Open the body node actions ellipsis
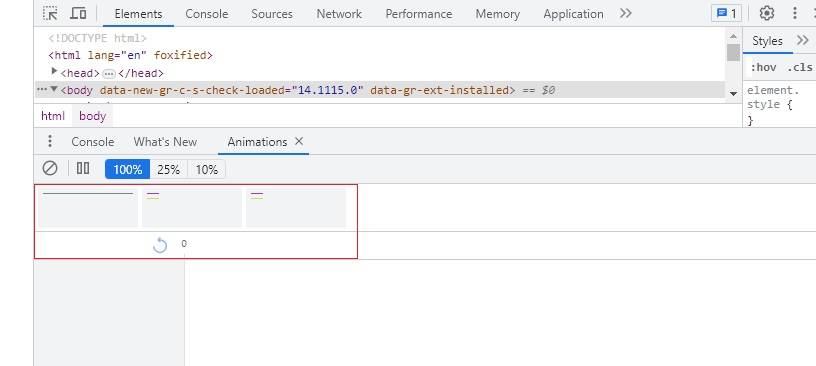The height and width of the screenshot is (366, 816). [42, 90]
